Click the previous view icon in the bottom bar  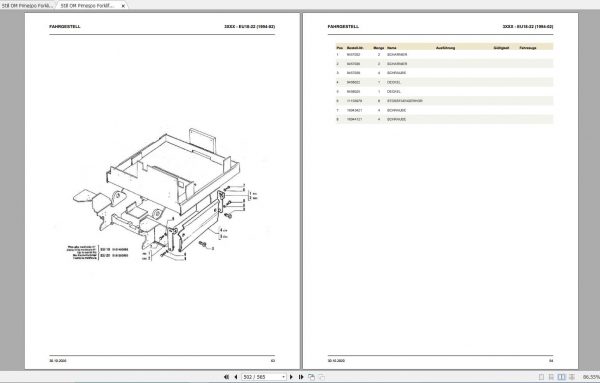[x=311, y=377]
